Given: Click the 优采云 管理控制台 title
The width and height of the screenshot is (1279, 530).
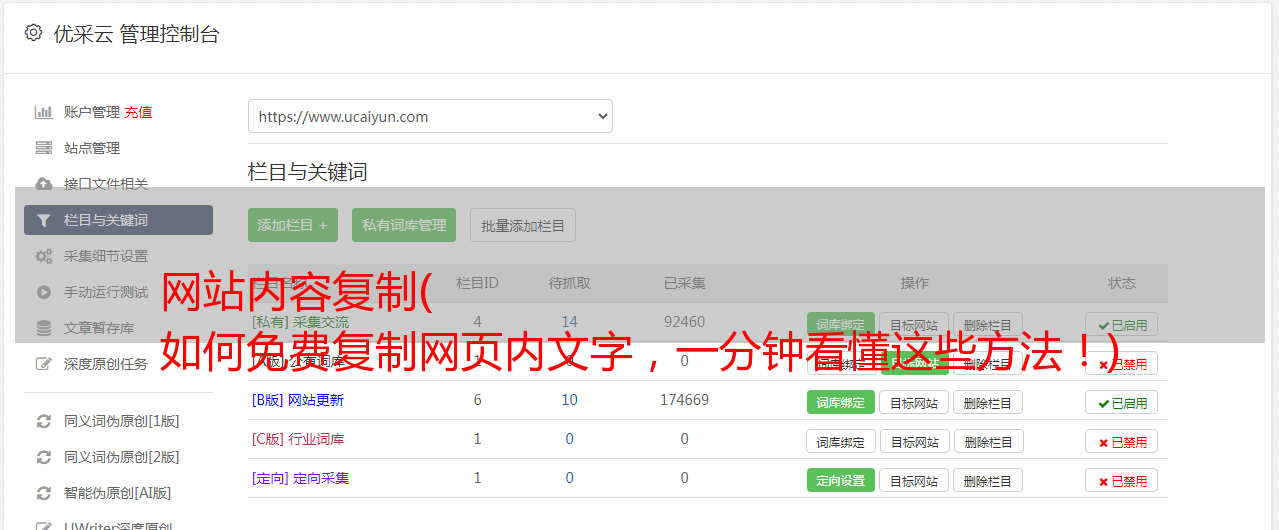Looking at the screenshot, I should pyautogui.click(x=136, y=34).
